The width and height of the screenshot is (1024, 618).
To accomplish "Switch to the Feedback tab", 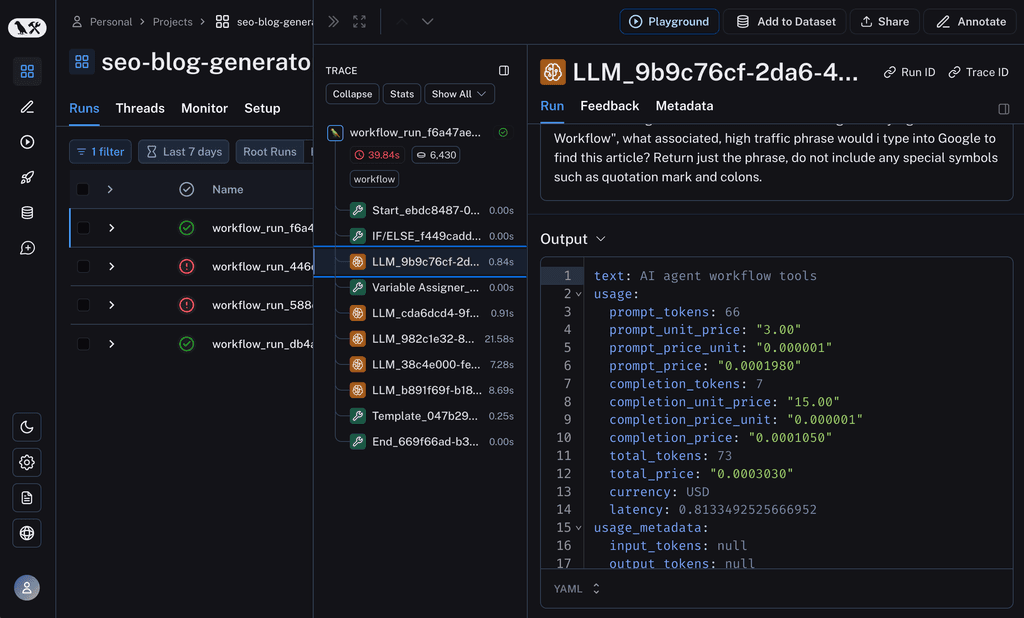I will coord(610,105).
